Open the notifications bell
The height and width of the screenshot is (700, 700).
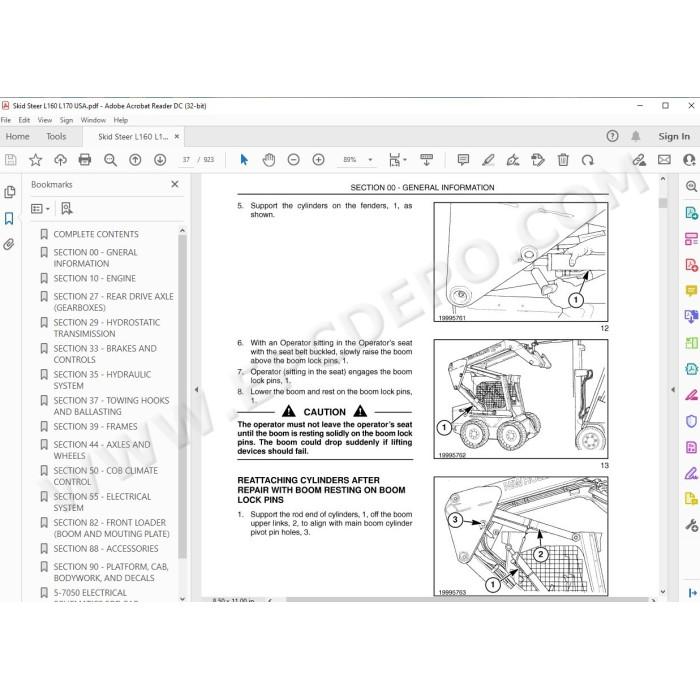tap(636, 136)
